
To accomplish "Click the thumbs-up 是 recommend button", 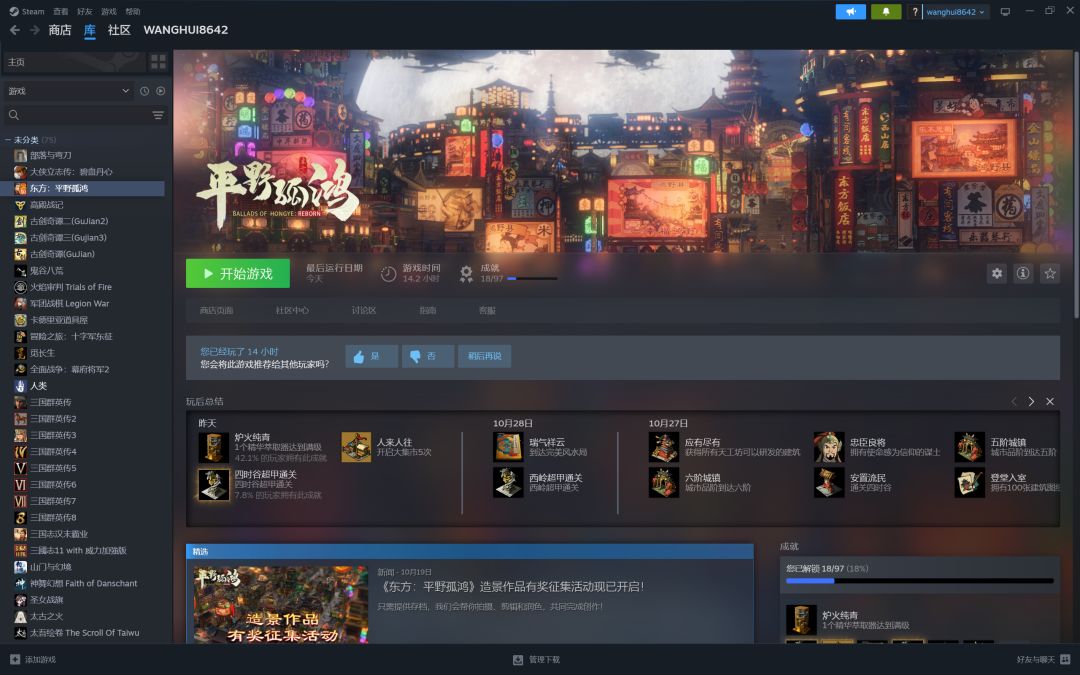I will [x=371, y=356].
